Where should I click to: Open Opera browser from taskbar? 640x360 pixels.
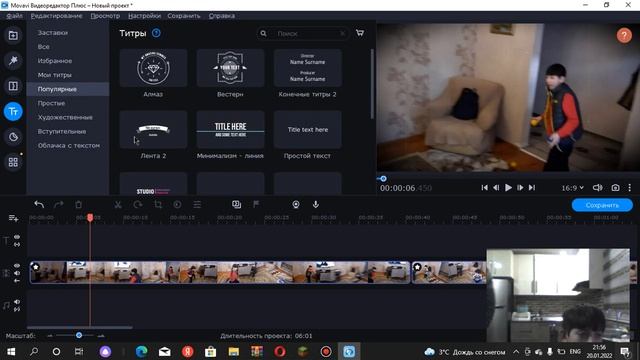point(280,351)
